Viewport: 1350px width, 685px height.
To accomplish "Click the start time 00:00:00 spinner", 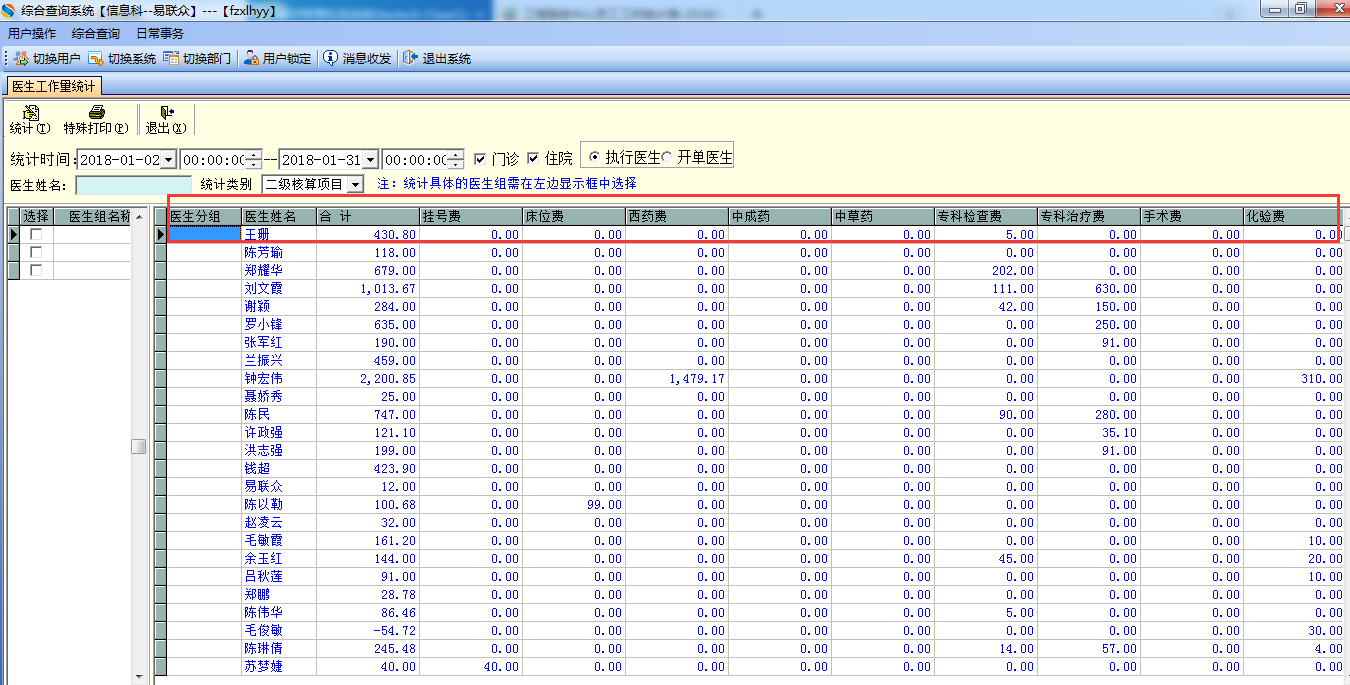I will click(254, 160).
